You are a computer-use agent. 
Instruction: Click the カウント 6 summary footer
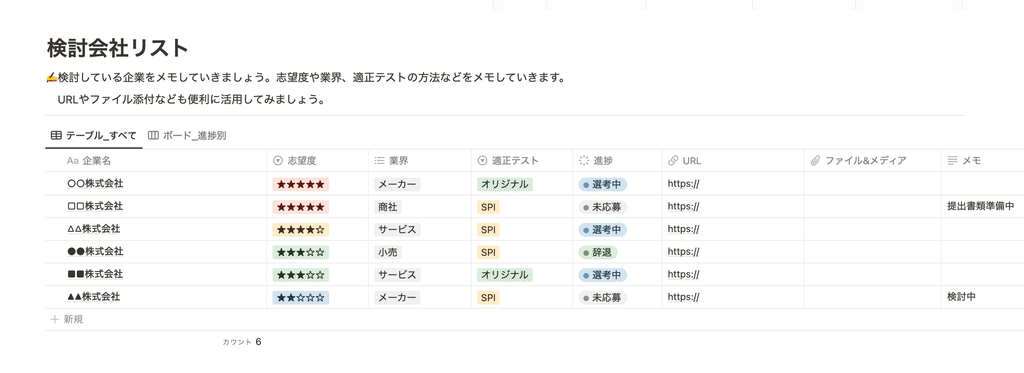coord(242,342)
